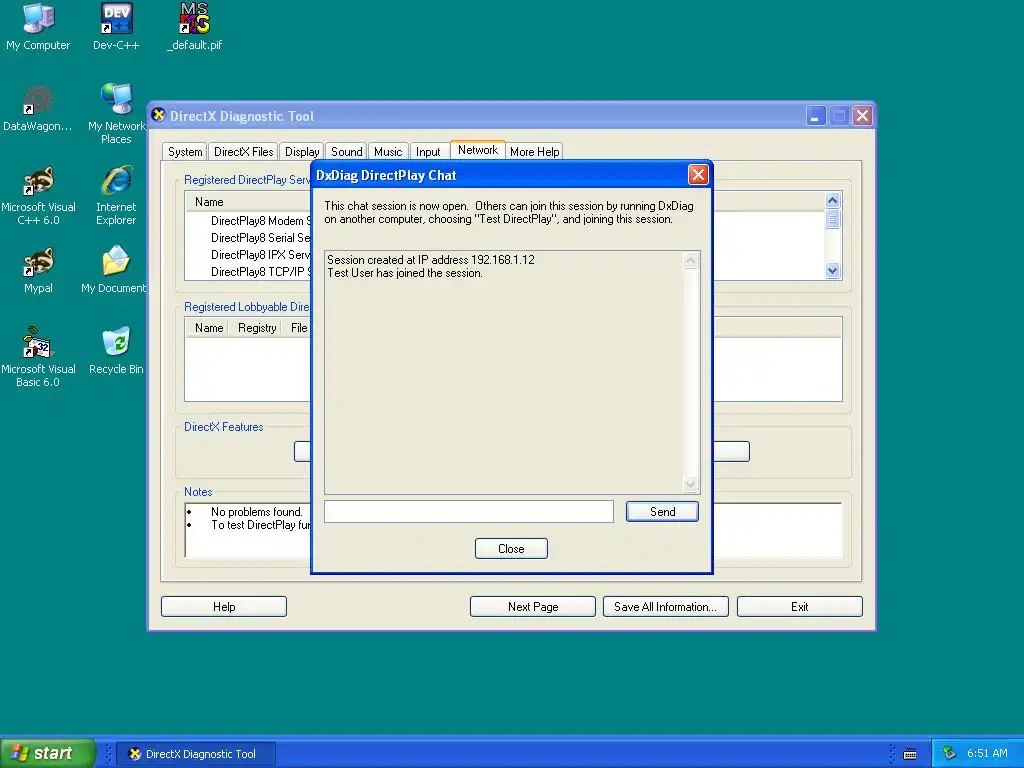Image resolution: width=1024 pixels, height=768 pixels.
Task: Launch Microsoft Visual C++ 6.0 shortcut
Action: pyautogui.click(x=38, y=195)
